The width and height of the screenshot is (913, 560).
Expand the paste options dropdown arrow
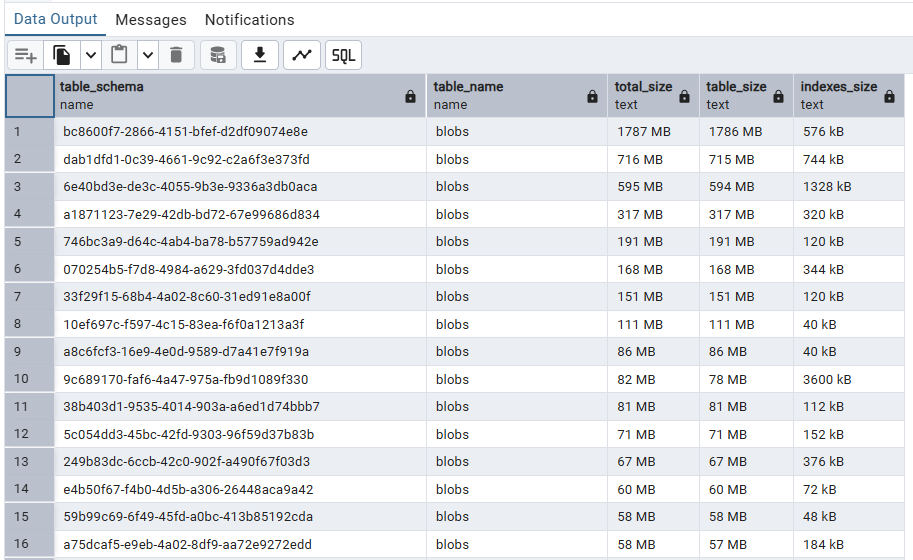pos(148,55)
